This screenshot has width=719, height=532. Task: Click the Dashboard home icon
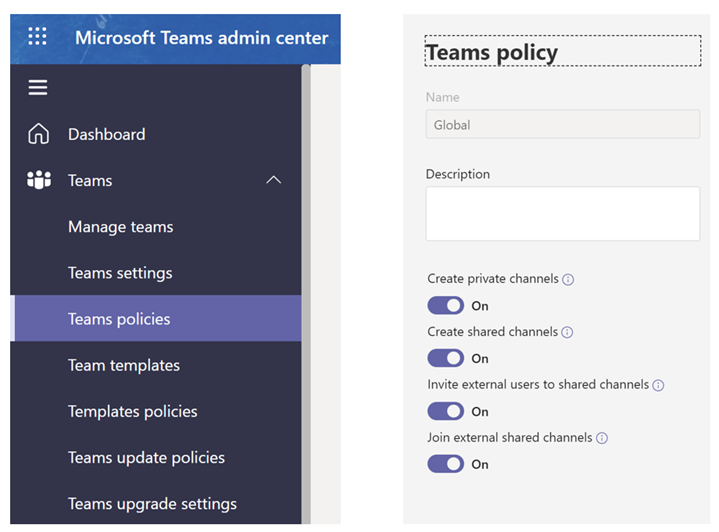[x=39, y=134]
